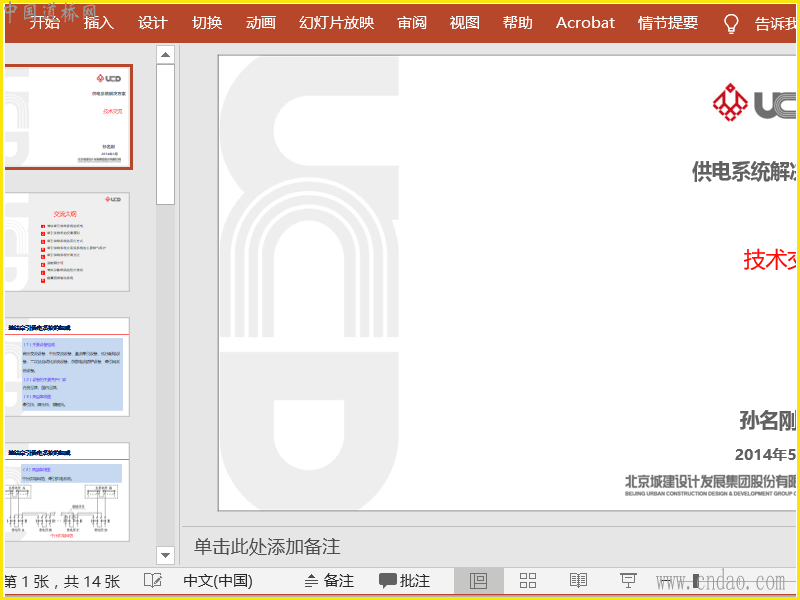
Task: Click the thumbnail pane scrollbar handle
Action: (x=165, y=134)
